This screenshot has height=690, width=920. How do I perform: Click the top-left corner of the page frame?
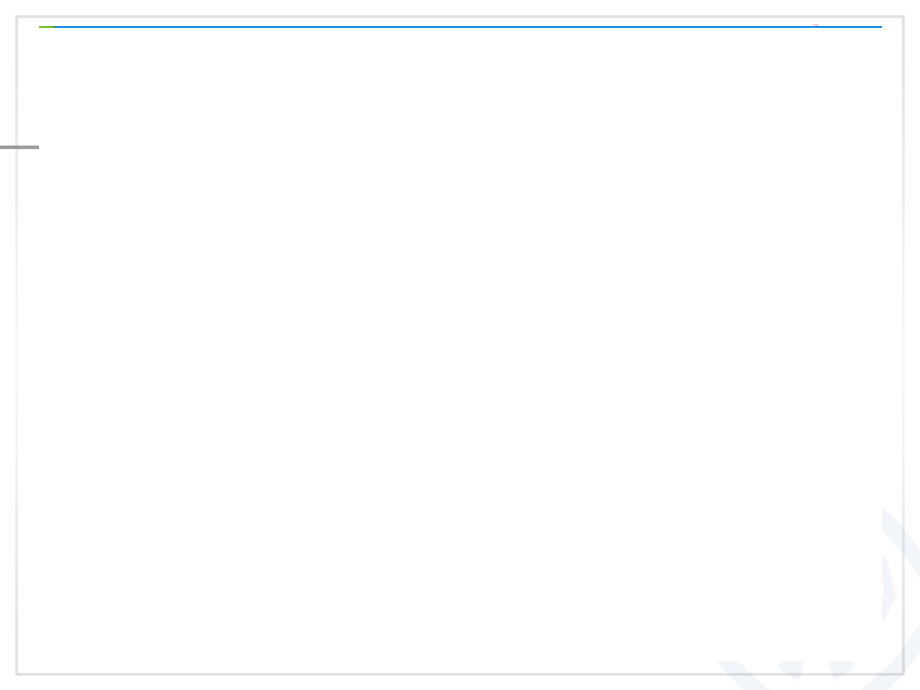17,17
